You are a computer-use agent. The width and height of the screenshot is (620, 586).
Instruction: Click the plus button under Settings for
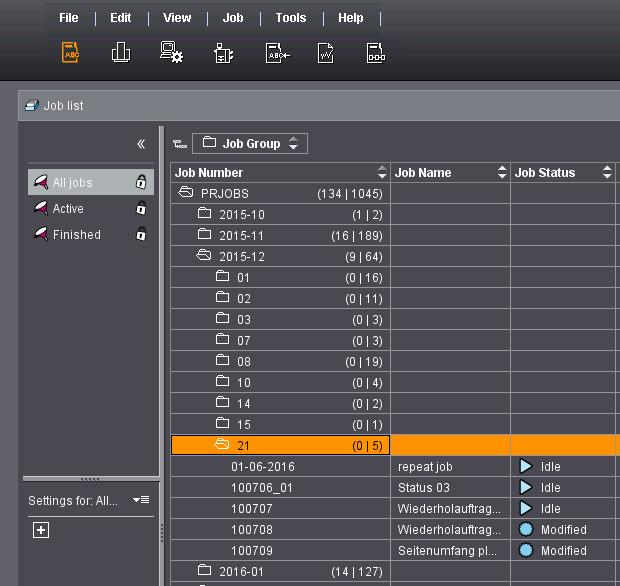tap(41, 530)
